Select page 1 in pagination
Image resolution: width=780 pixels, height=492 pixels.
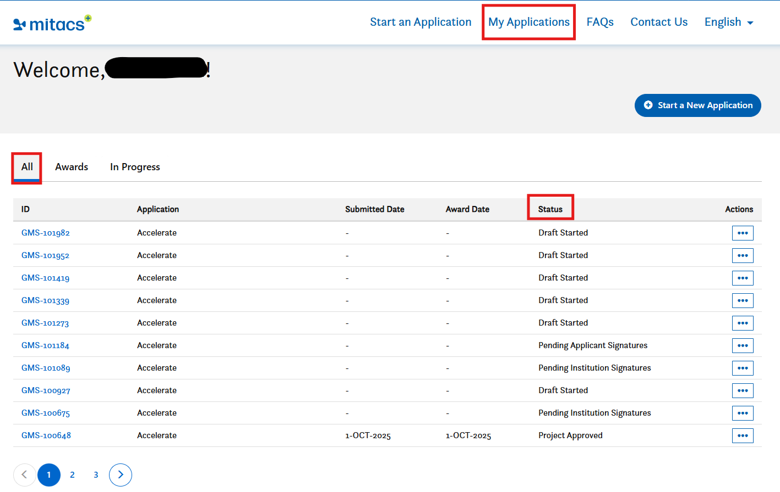pyautogui.click(x=49, y=475)
